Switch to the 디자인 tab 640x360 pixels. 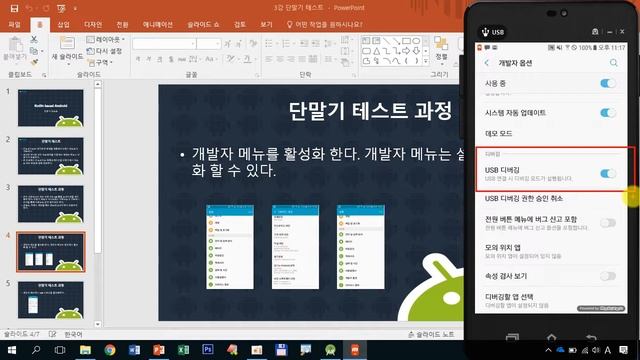[93, 24]
